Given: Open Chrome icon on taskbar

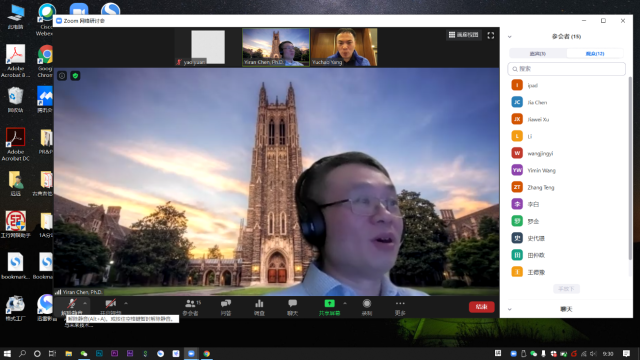Looking at the screenshot, I should [x=207, y=353].
